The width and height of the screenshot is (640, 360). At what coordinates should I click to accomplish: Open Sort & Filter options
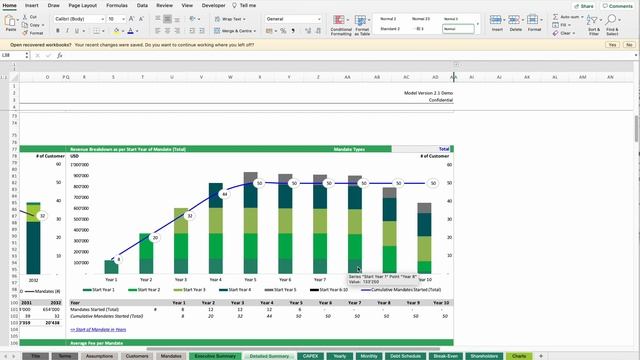593,25
